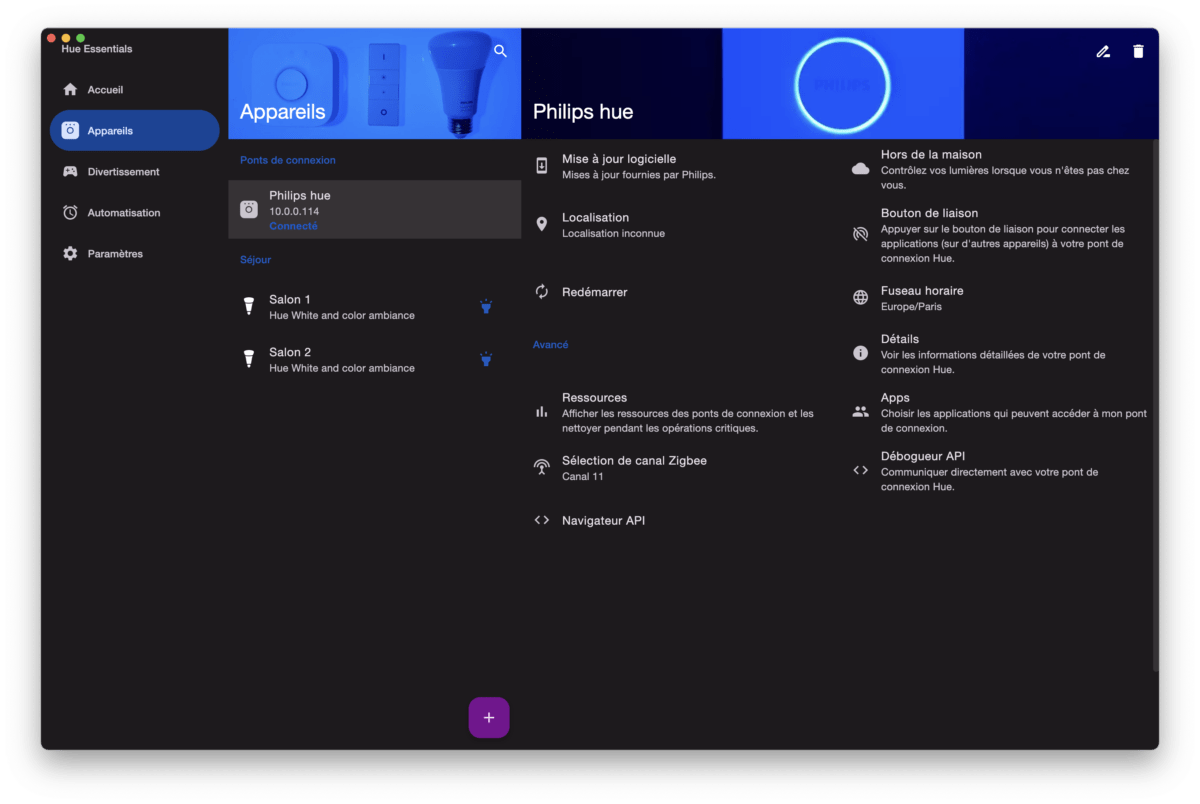Click the restart refresh icon

pos(542,292)
